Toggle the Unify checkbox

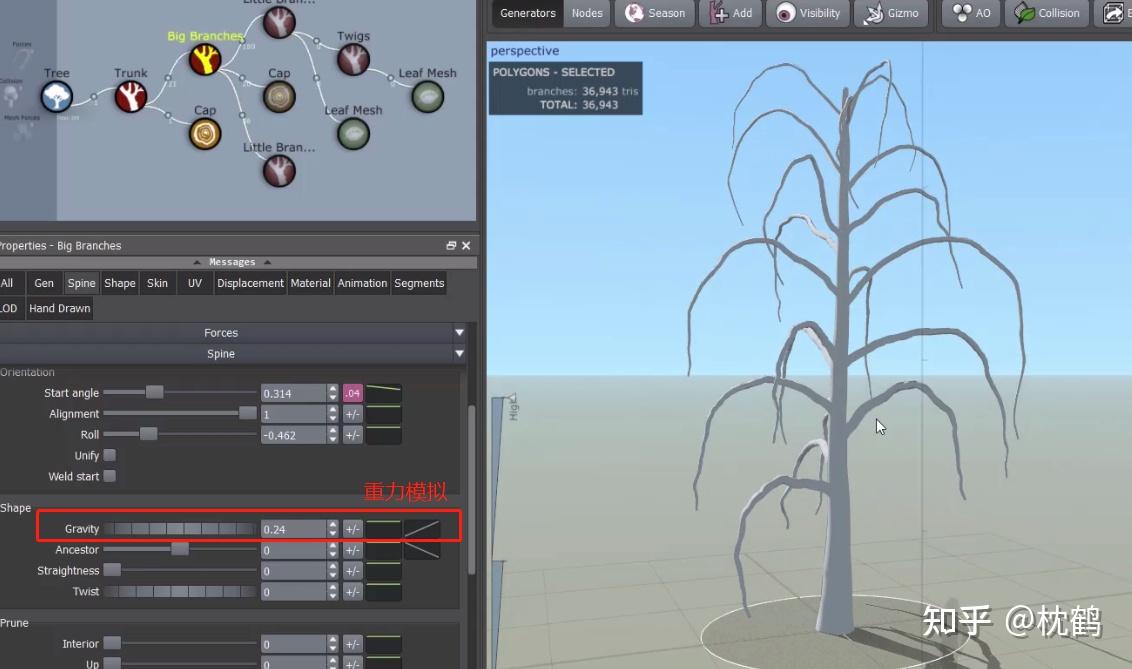pos(110,455)
